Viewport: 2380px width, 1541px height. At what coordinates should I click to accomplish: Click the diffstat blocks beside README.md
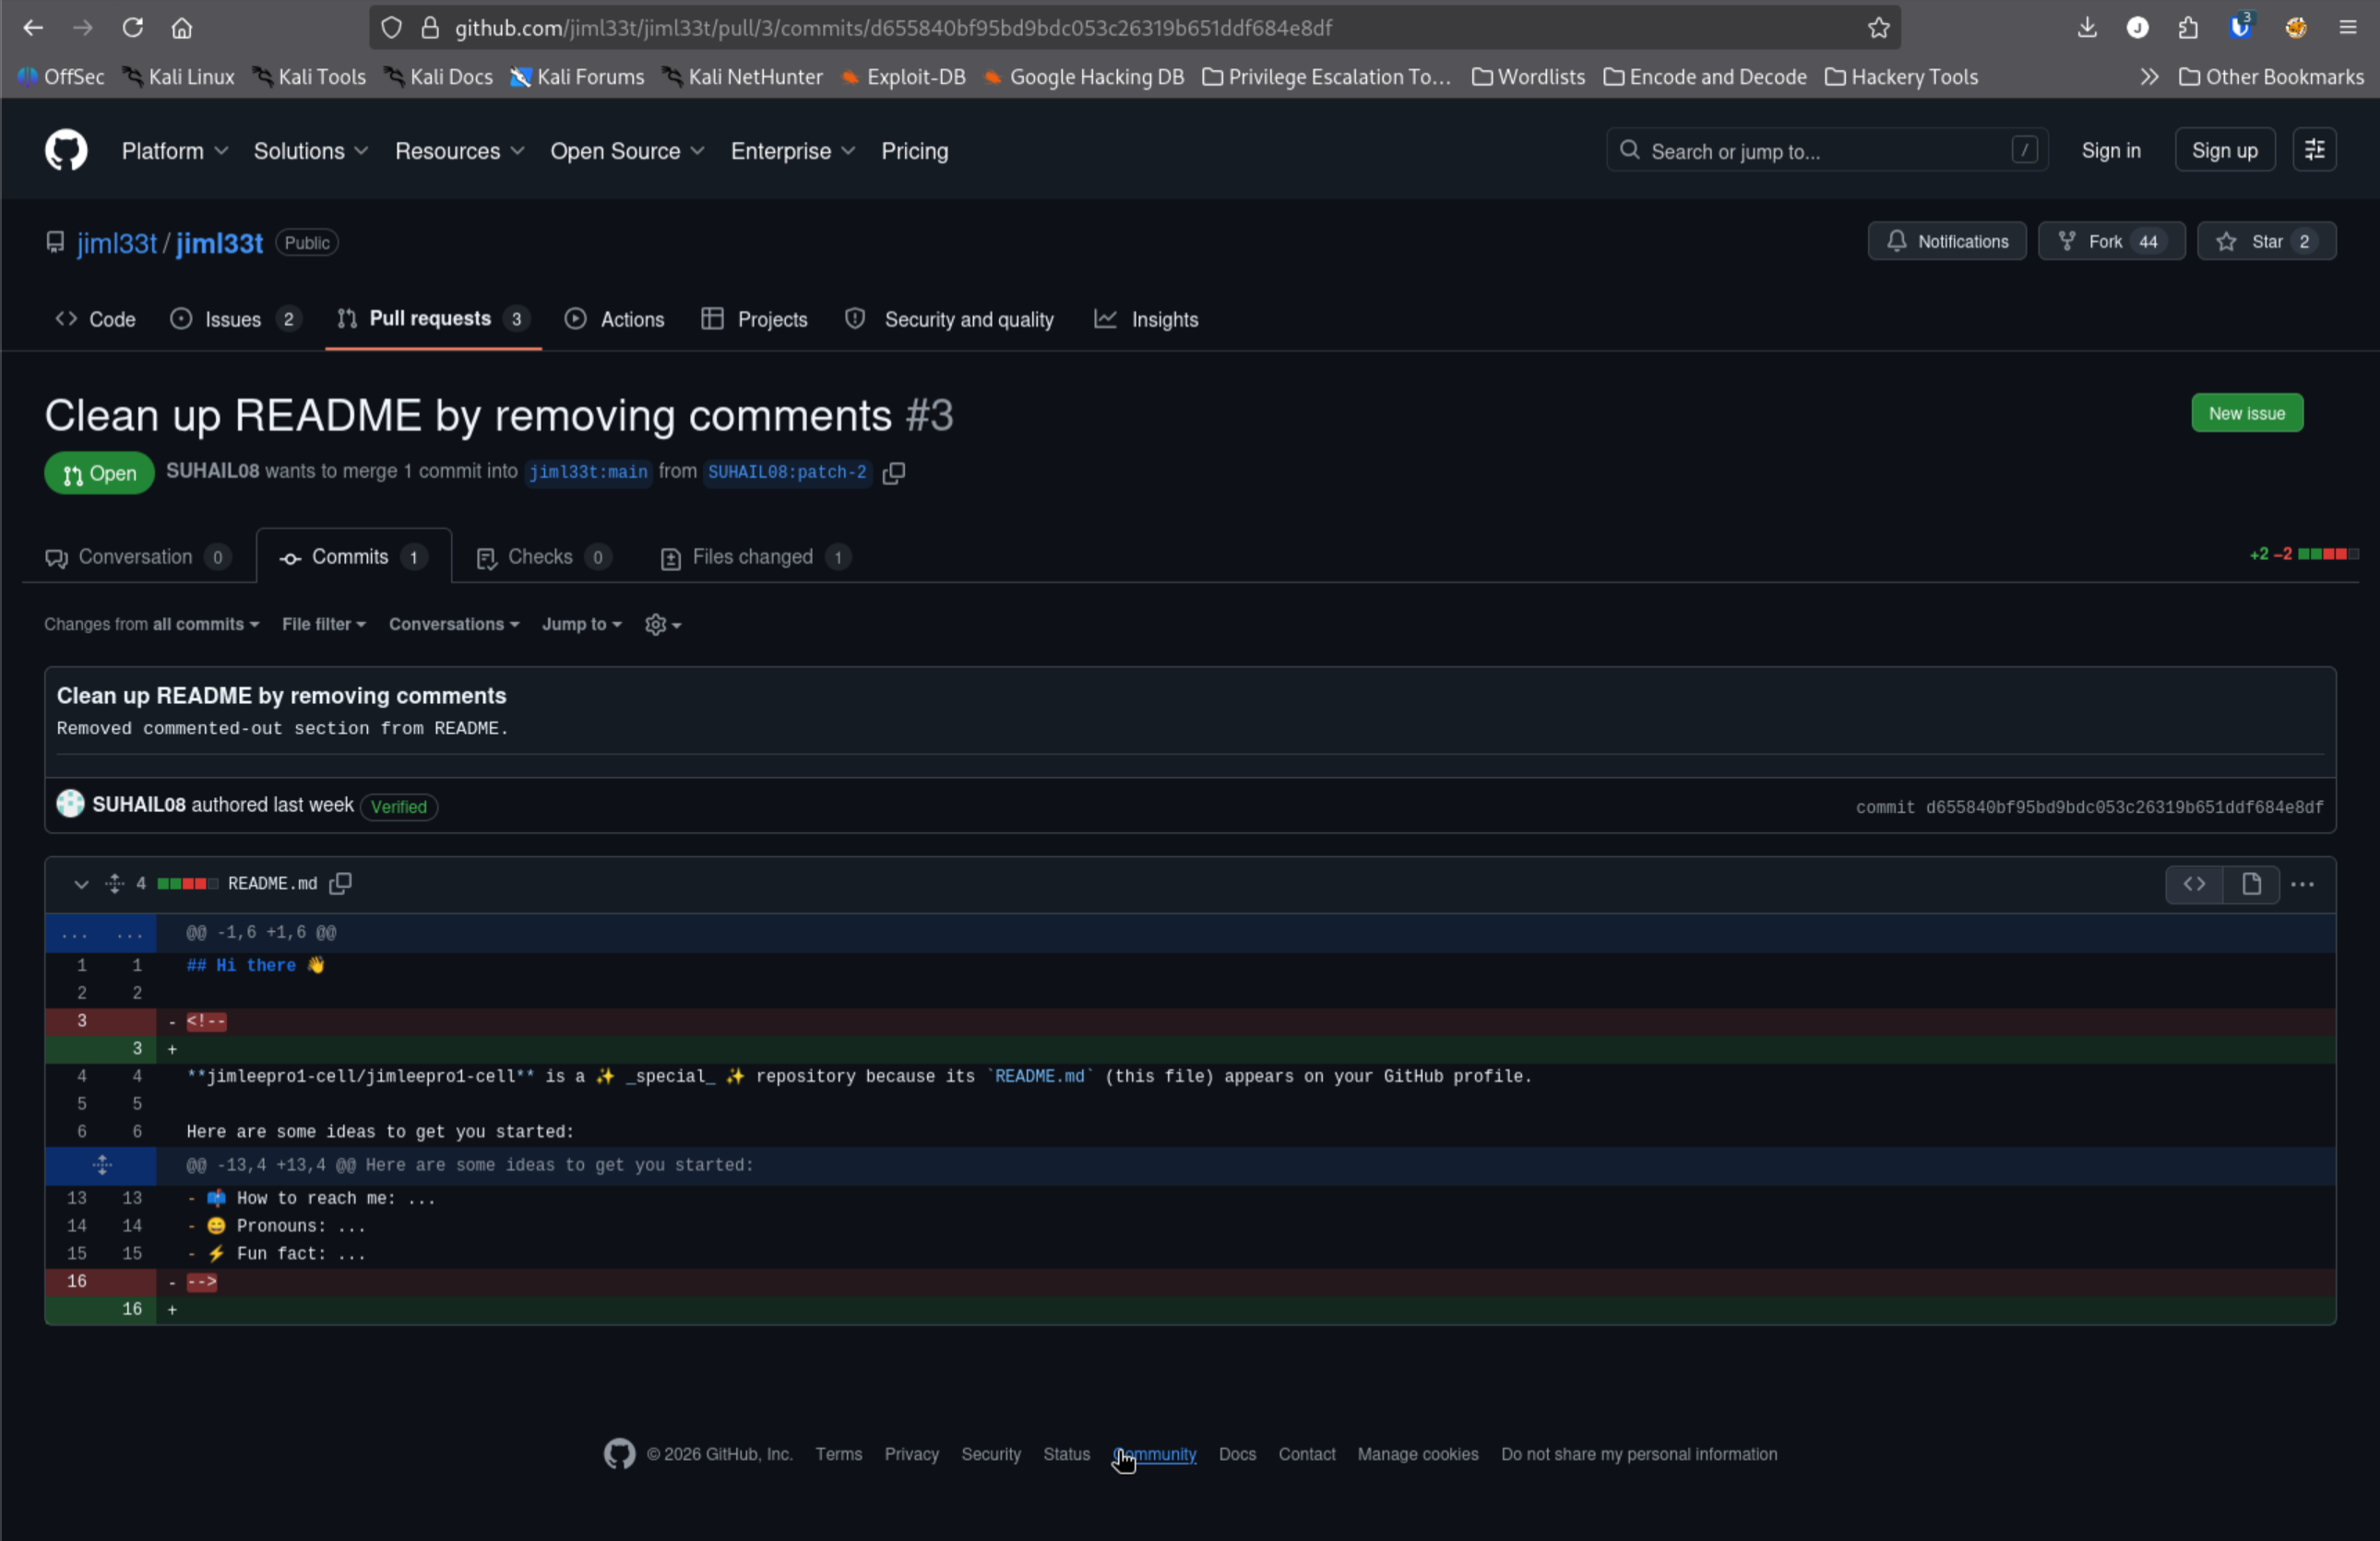pyautogui.click(x=187, y=883)
